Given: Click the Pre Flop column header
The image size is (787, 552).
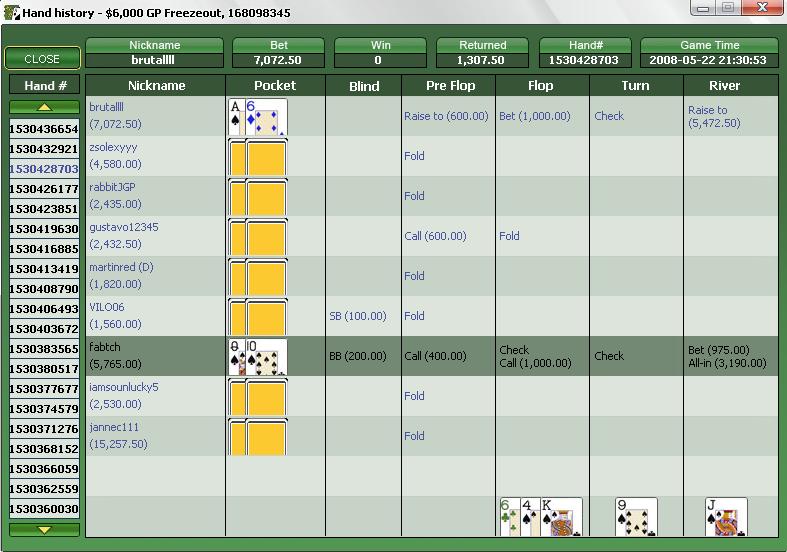Looking at the screenshot, I should (448, 86).
